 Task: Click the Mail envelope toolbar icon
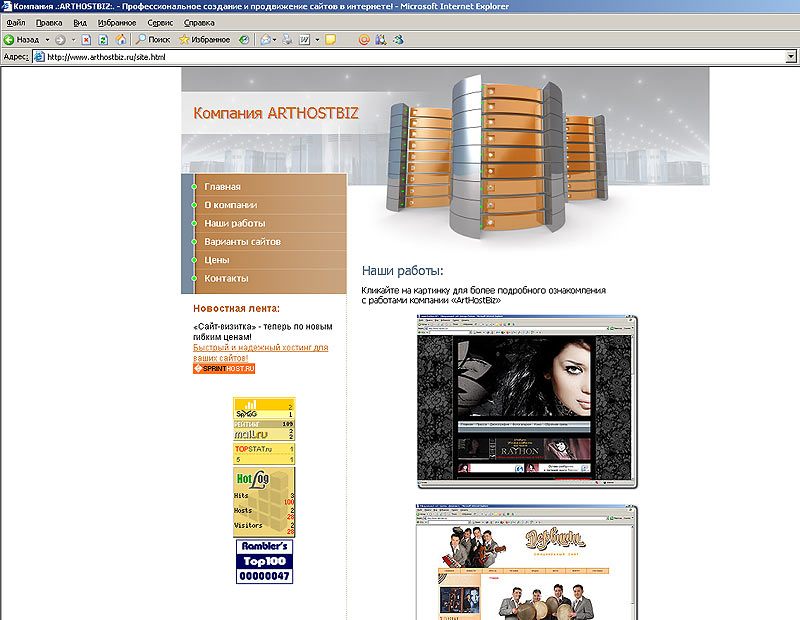[x=265, y=39]
